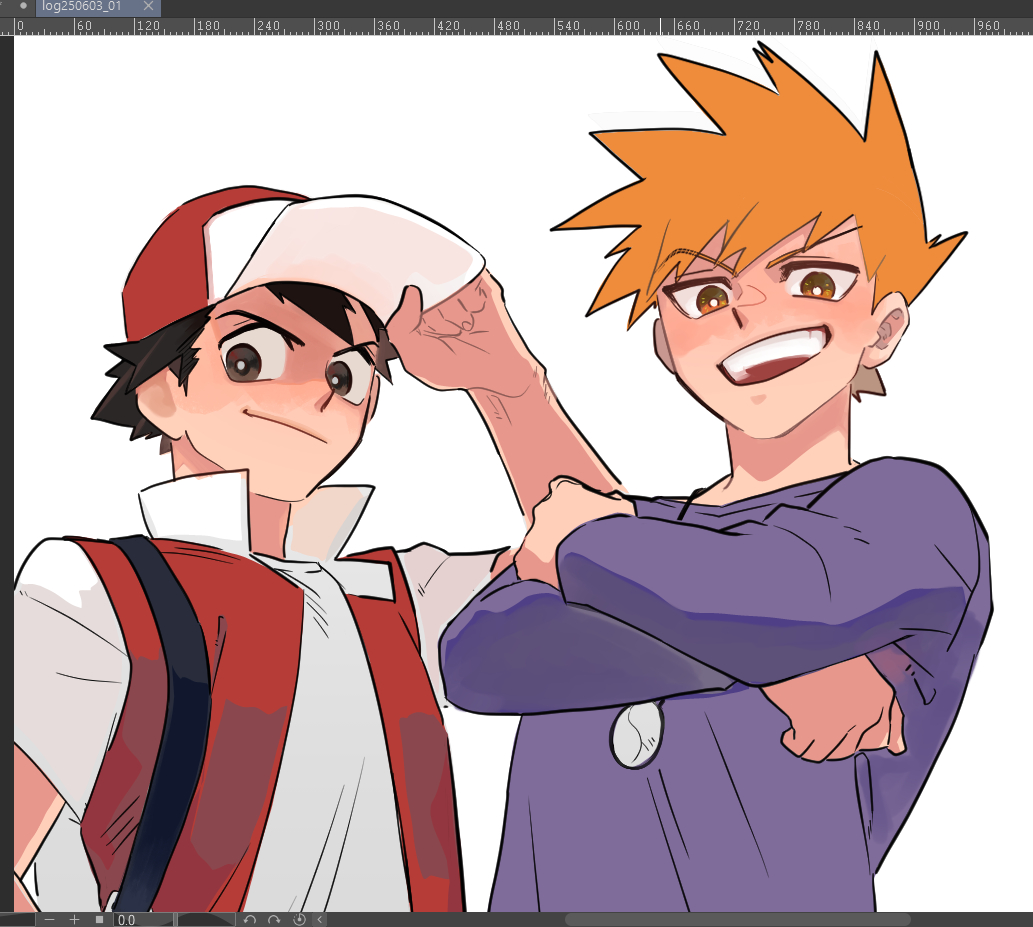Reset the canvas rotation with the circular icon
Image resolution: width=1033 pixels, height=927 pixels.
click(299, 919)
